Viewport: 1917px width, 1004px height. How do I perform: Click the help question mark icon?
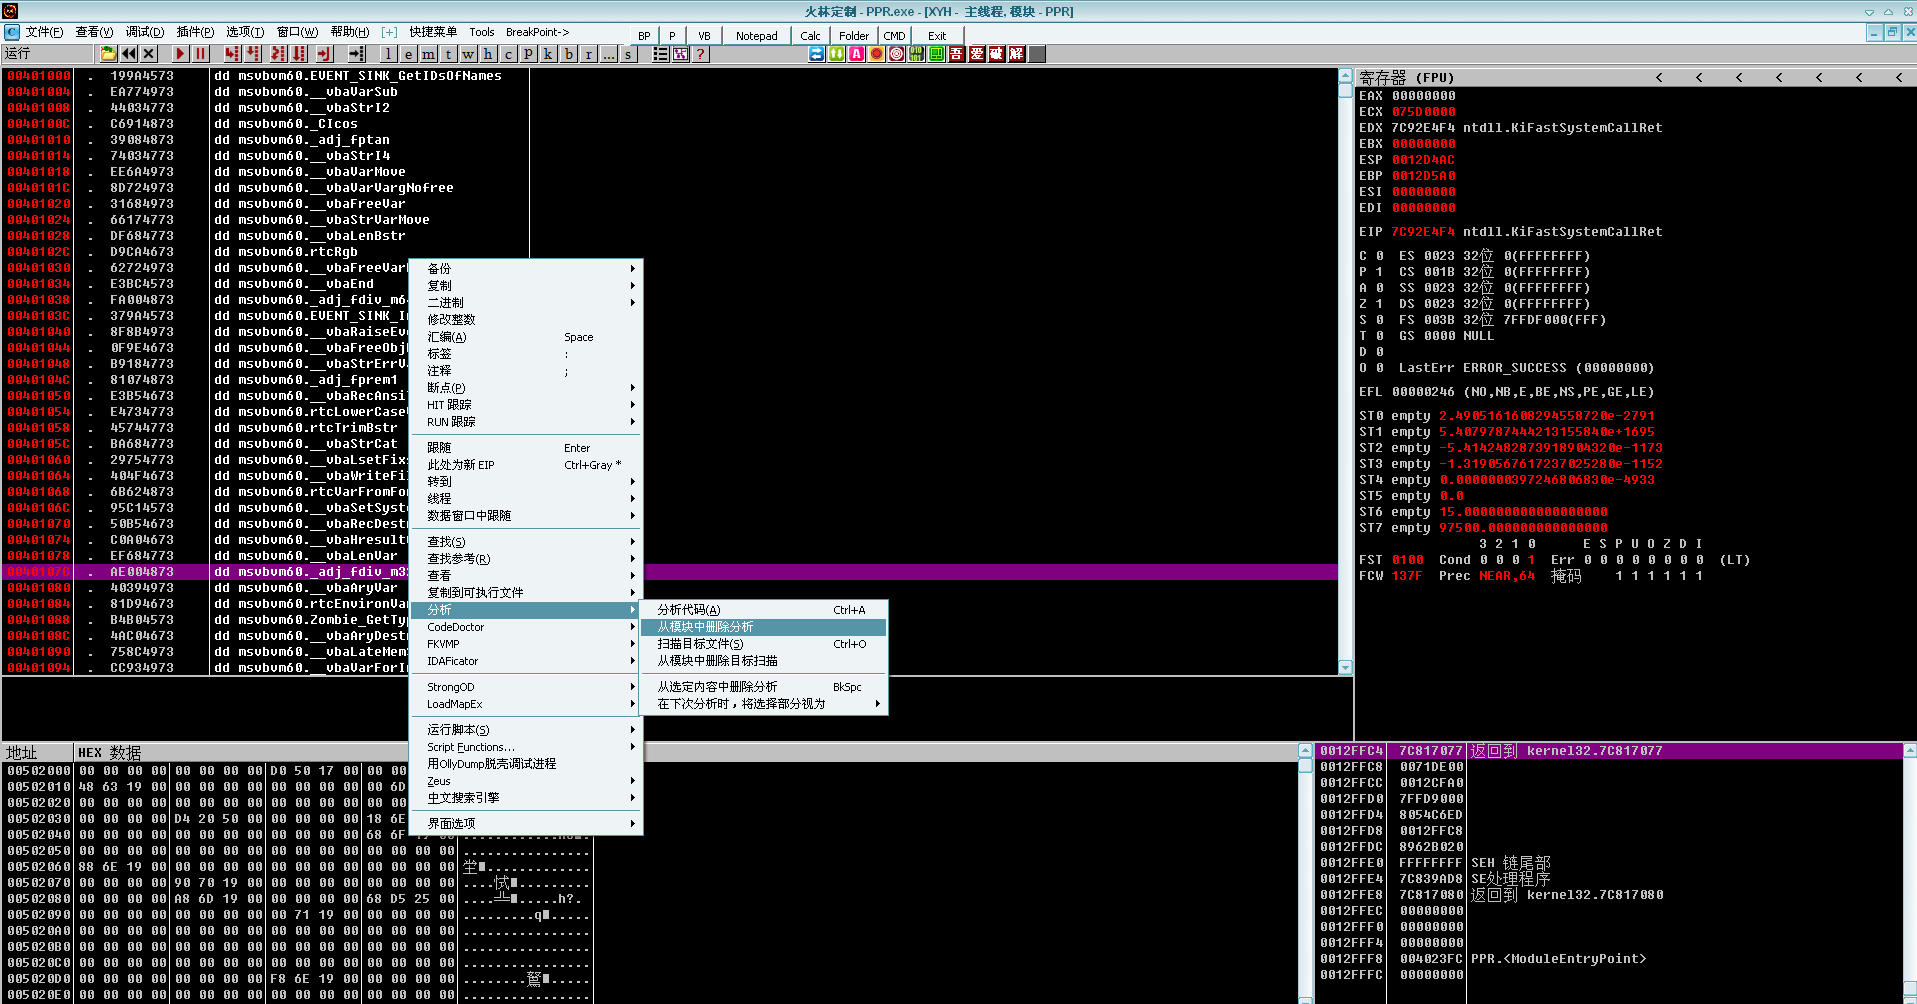[699, 53]
